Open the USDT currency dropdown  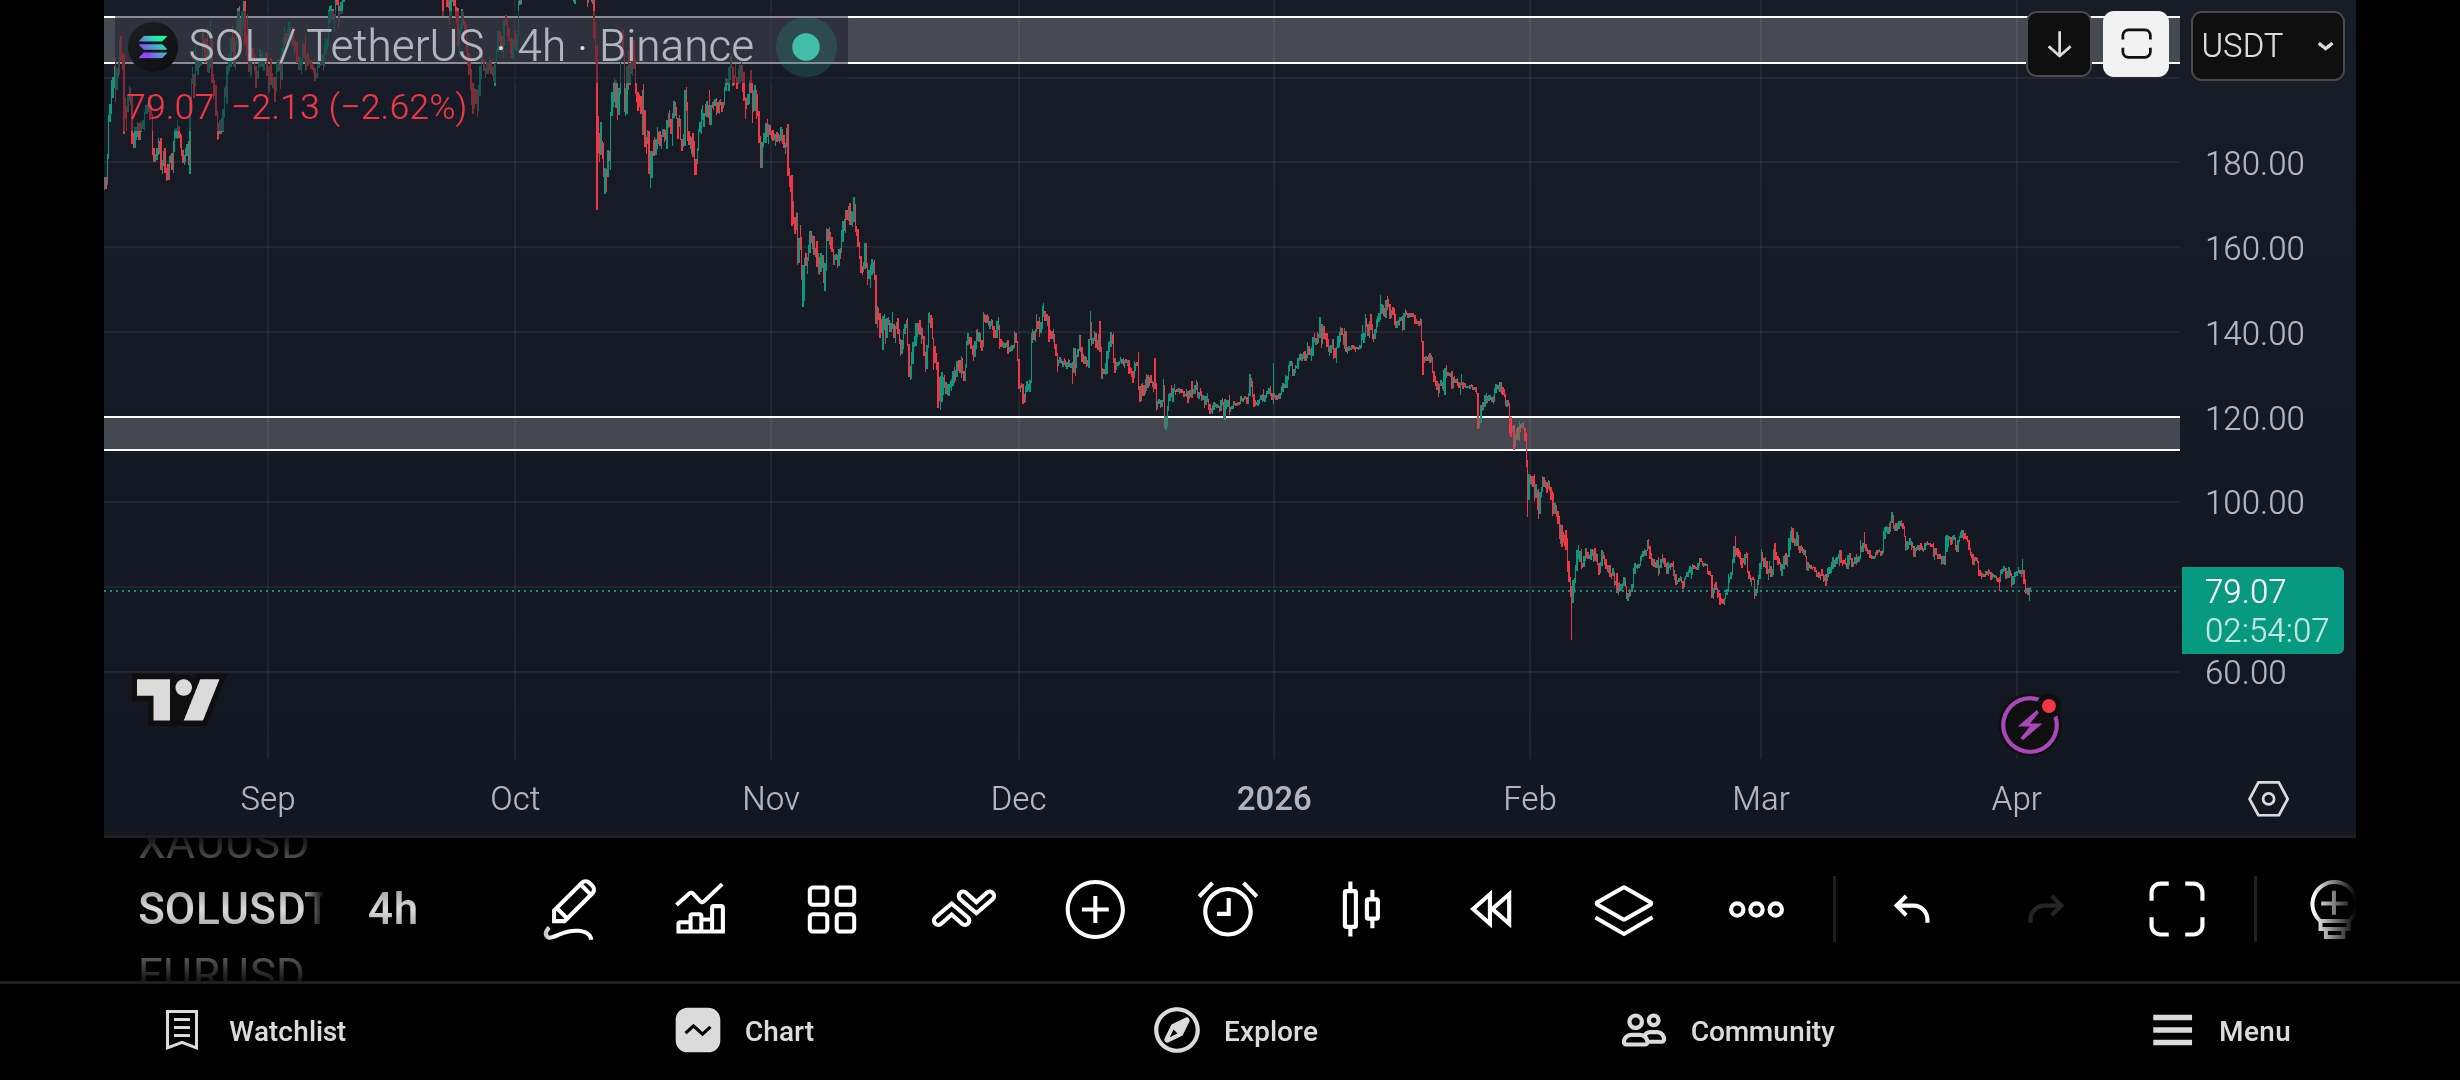tap(2267, 45)
